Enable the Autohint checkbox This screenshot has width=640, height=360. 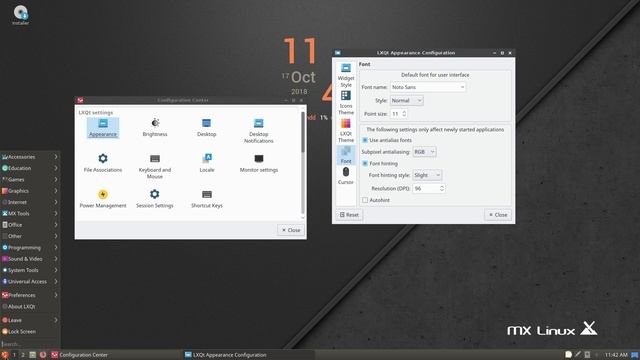pyautogui.click(x=365, y=200)
